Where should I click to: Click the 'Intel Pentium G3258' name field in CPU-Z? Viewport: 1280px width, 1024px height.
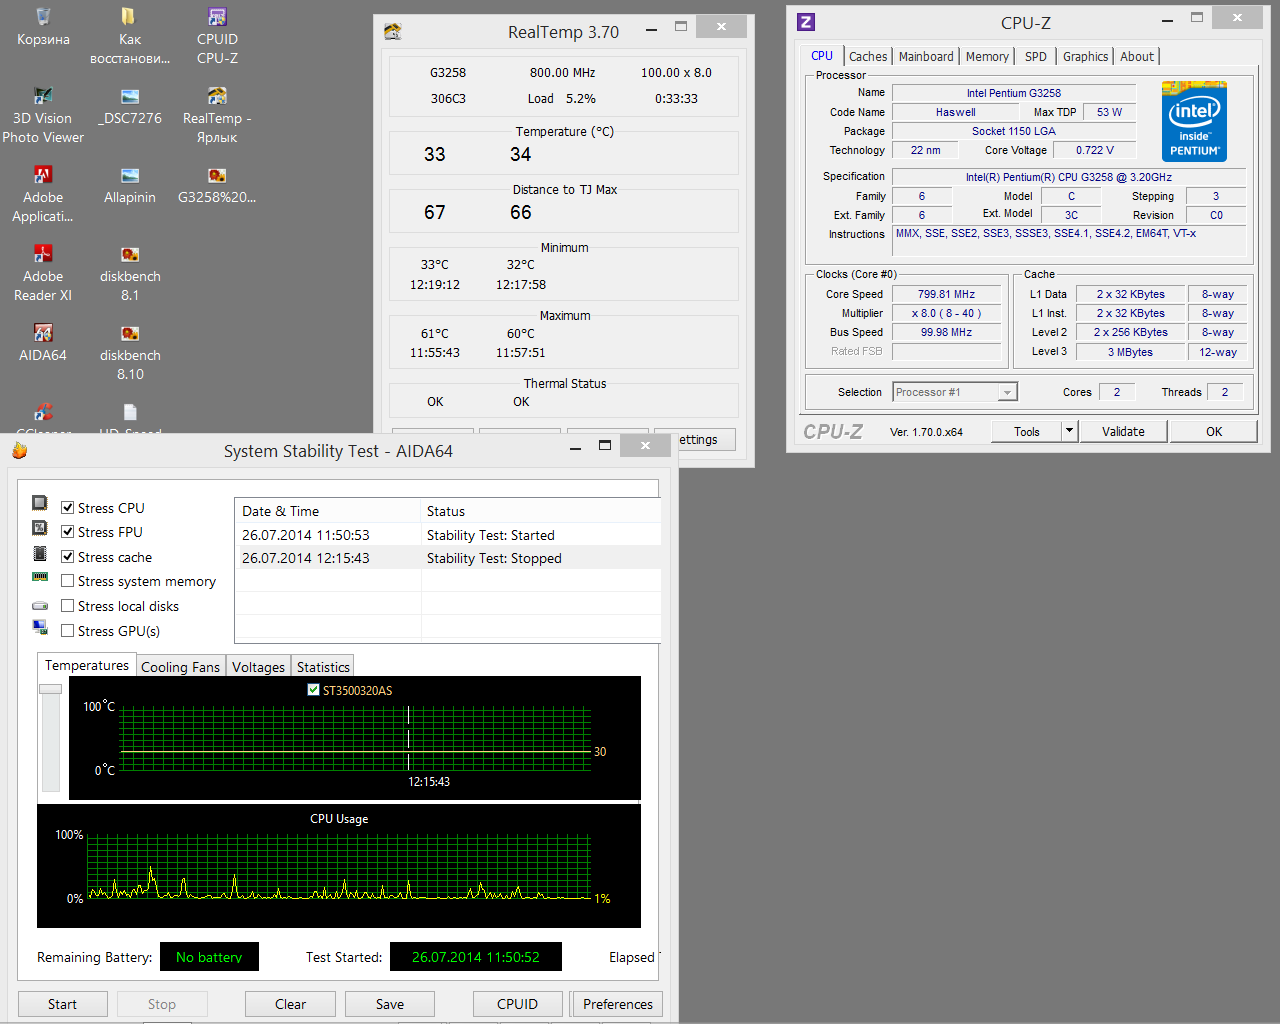coord(1014,93)
